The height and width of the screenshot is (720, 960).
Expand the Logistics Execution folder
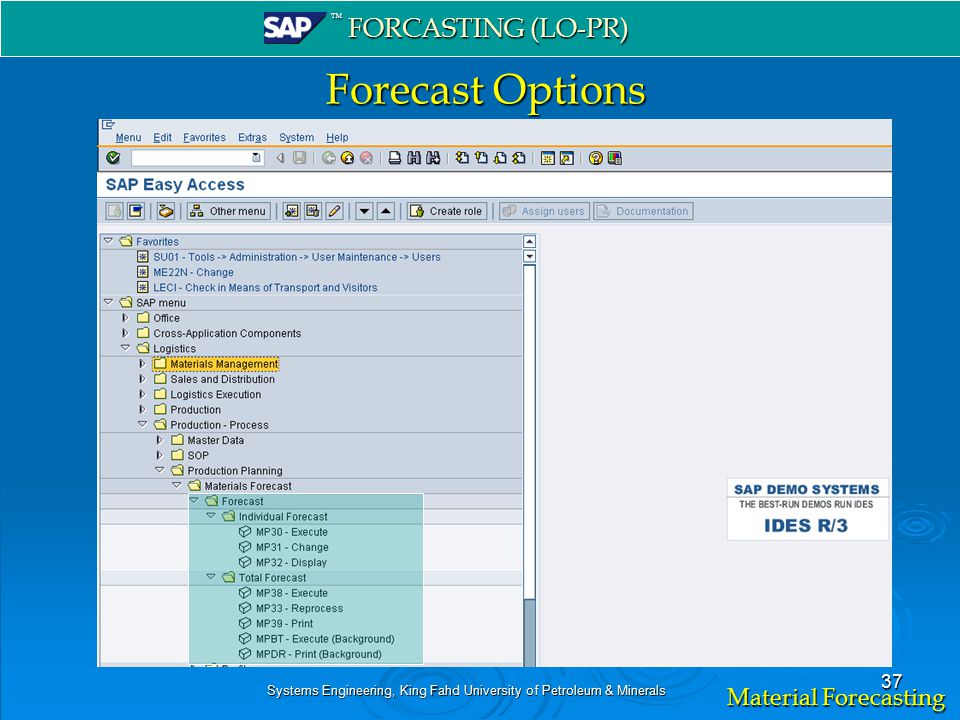[142, 394]
